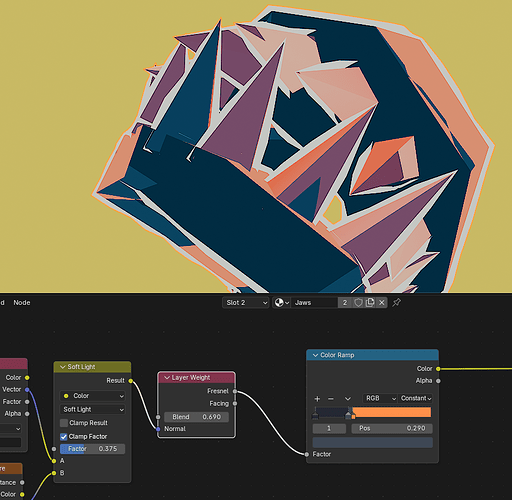Screen dimensions: 512x500
Task: Open the Constant interpolation dropdown
Action: tap(416, 398)
